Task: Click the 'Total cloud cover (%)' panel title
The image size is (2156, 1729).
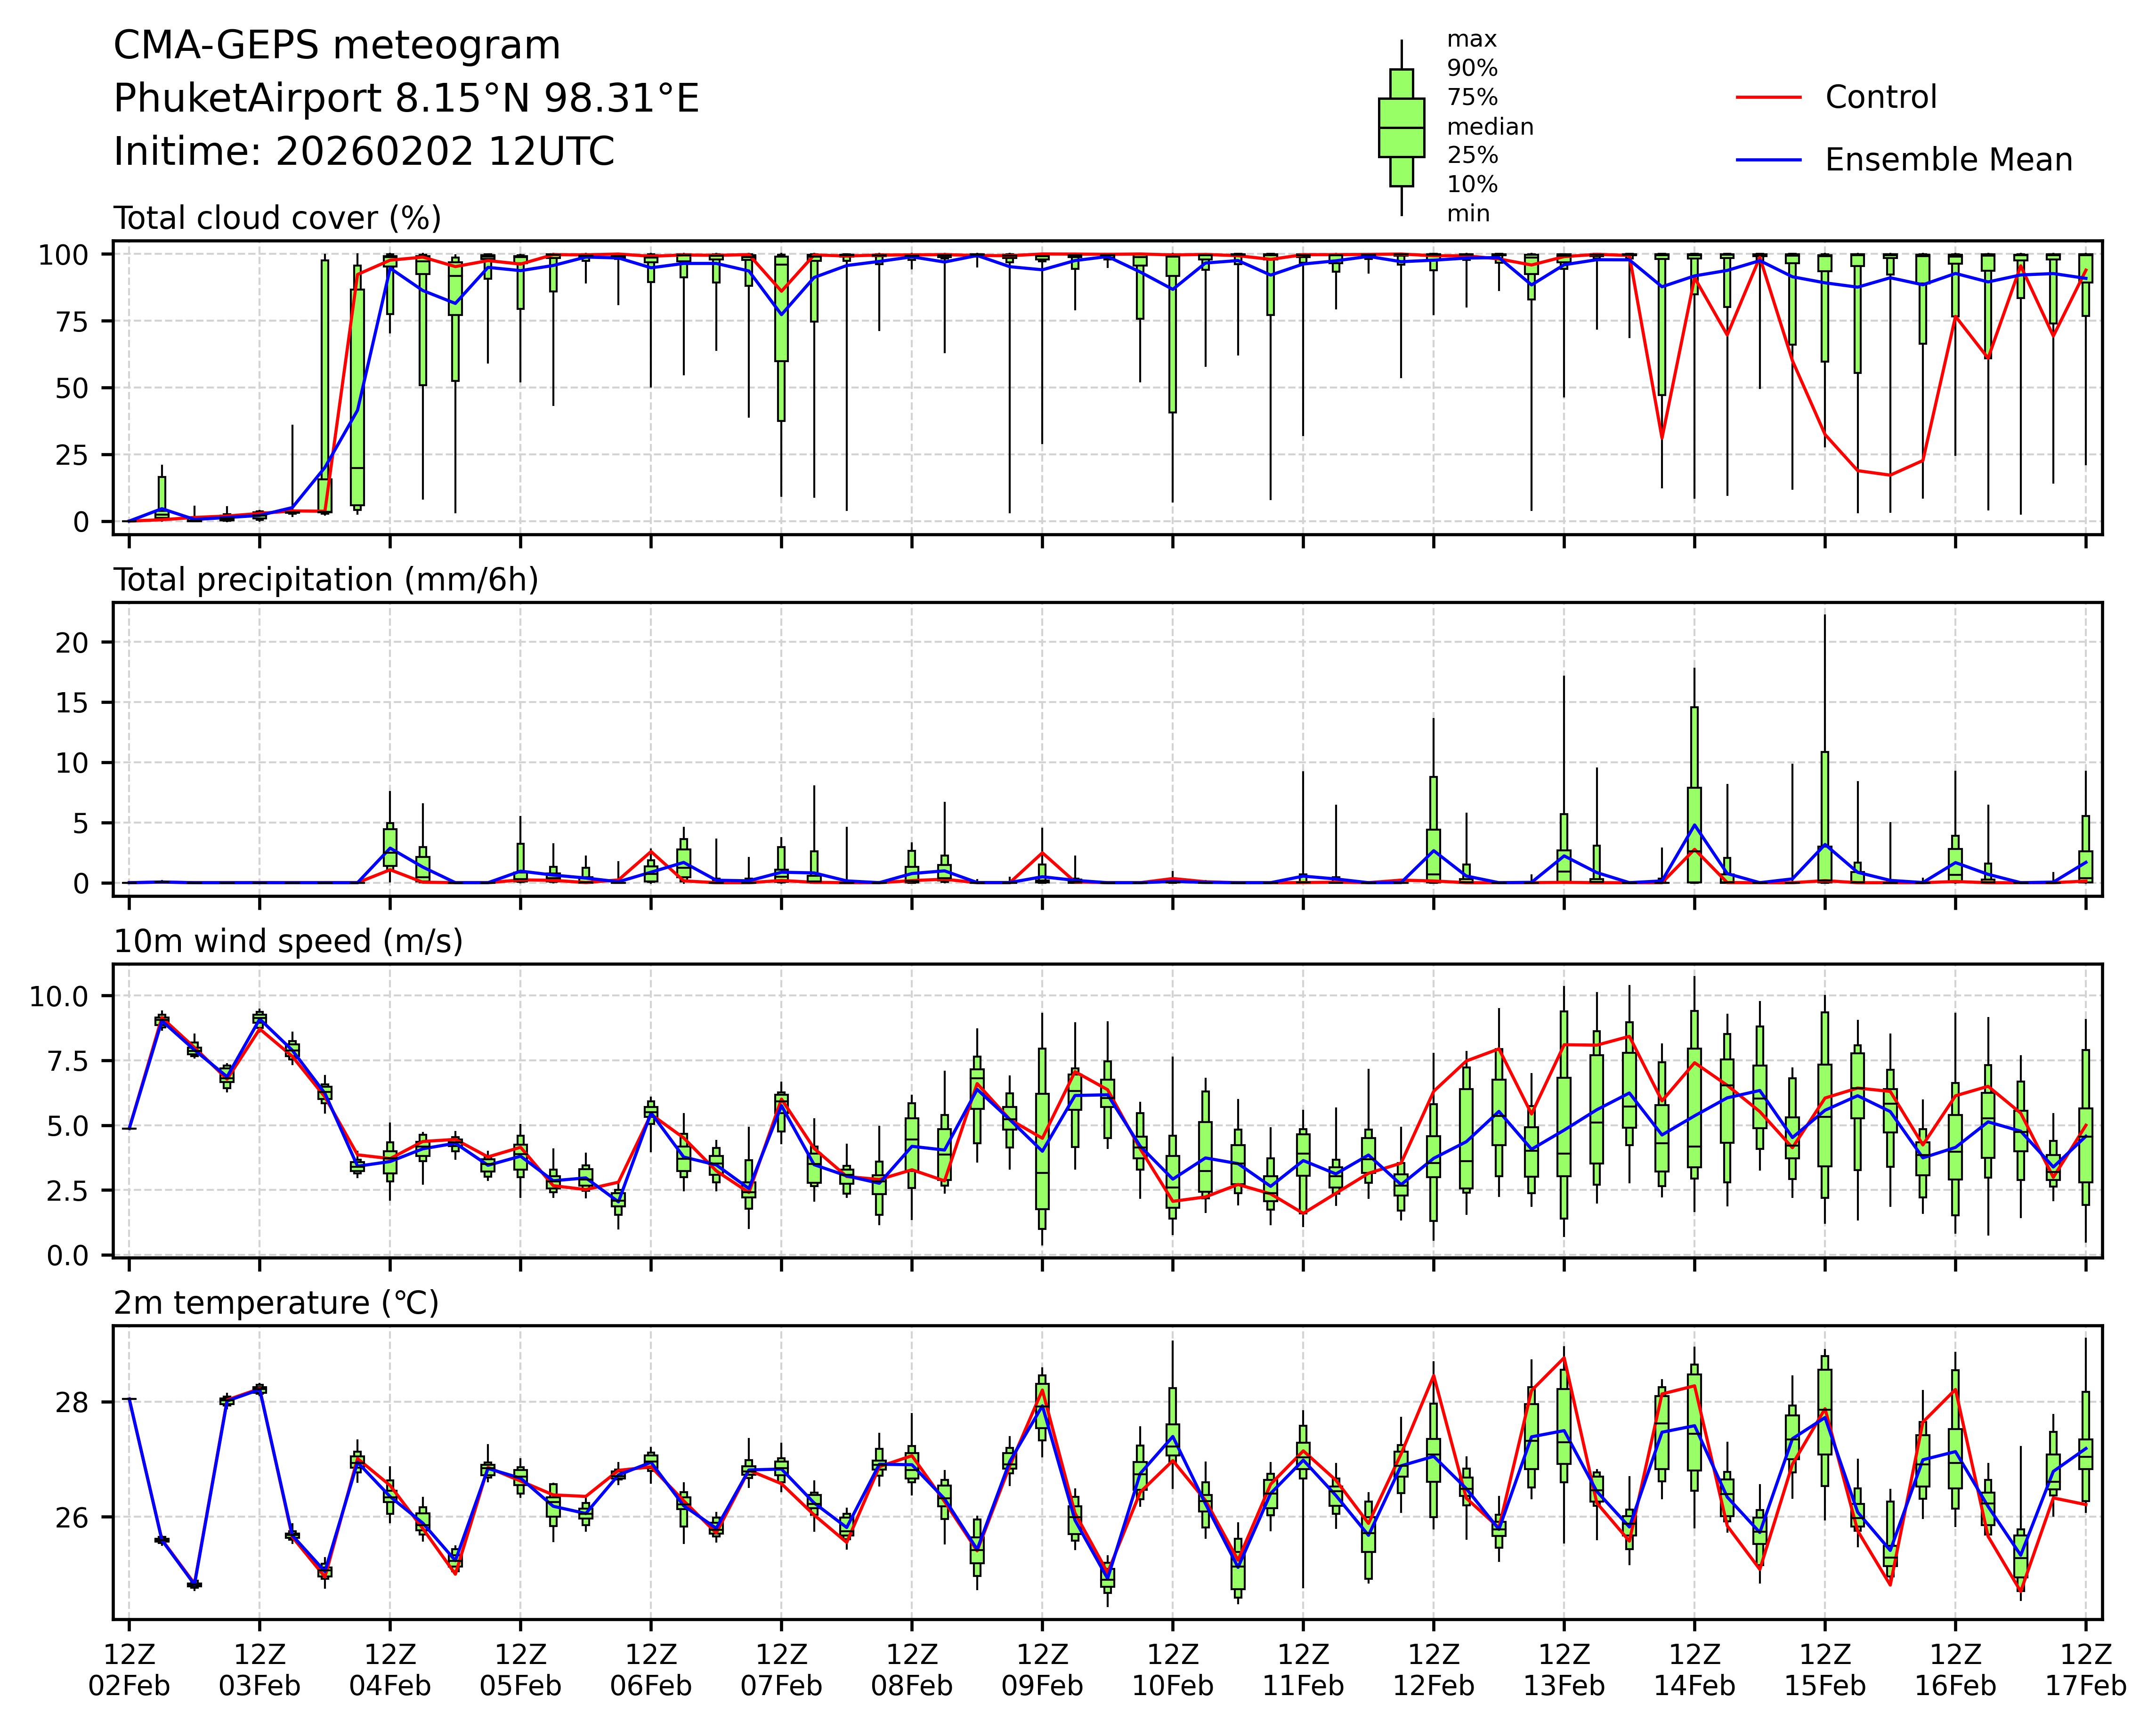Action: click(x=277, y=218)
